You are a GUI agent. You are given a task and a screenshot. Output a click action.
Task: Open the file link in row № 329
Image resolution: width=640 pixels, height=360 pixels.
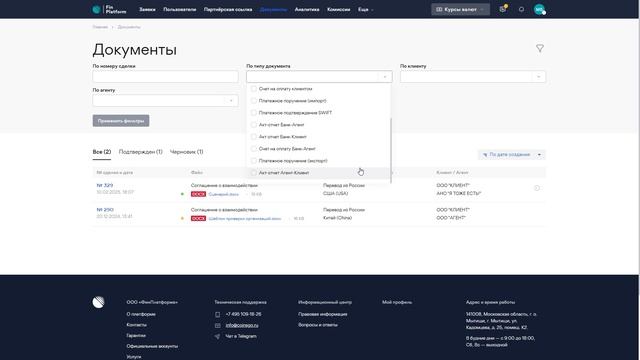click(224, 194)
